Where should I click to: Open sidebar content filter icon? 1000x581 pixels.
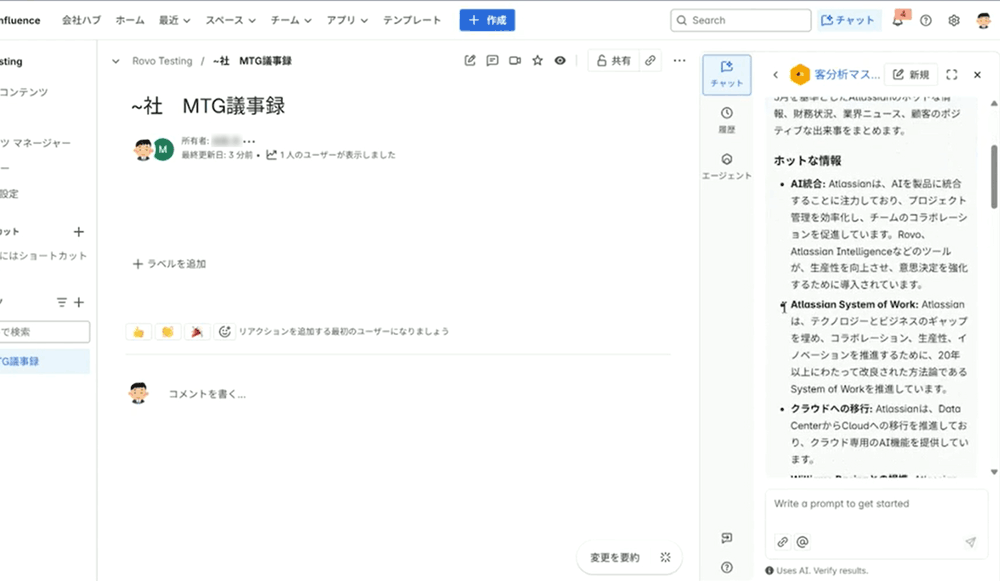tap(61, 302)
